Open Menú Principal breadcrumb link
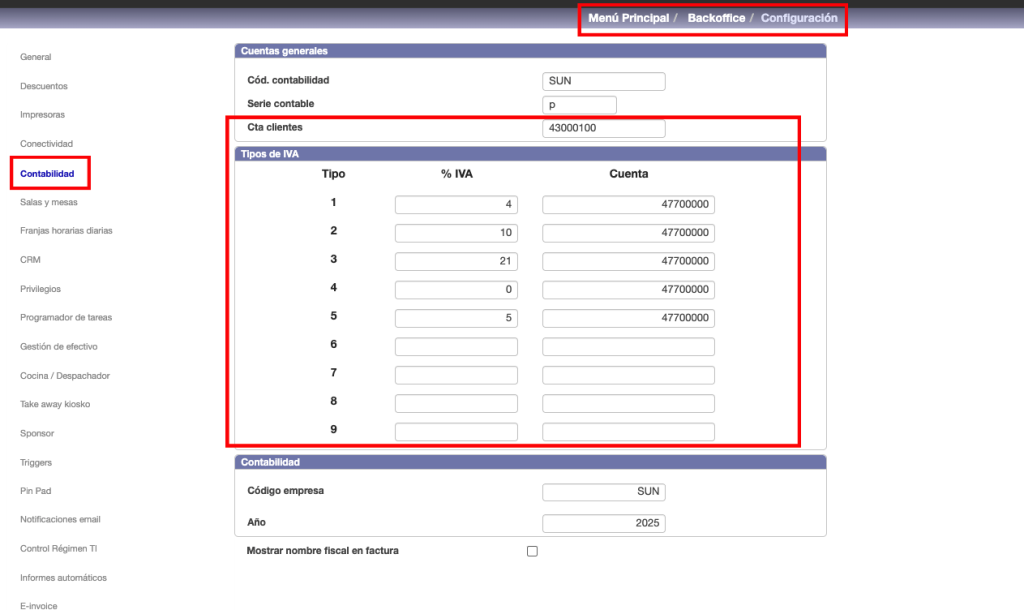1024x610 pixels. click(x=628, y=18)
